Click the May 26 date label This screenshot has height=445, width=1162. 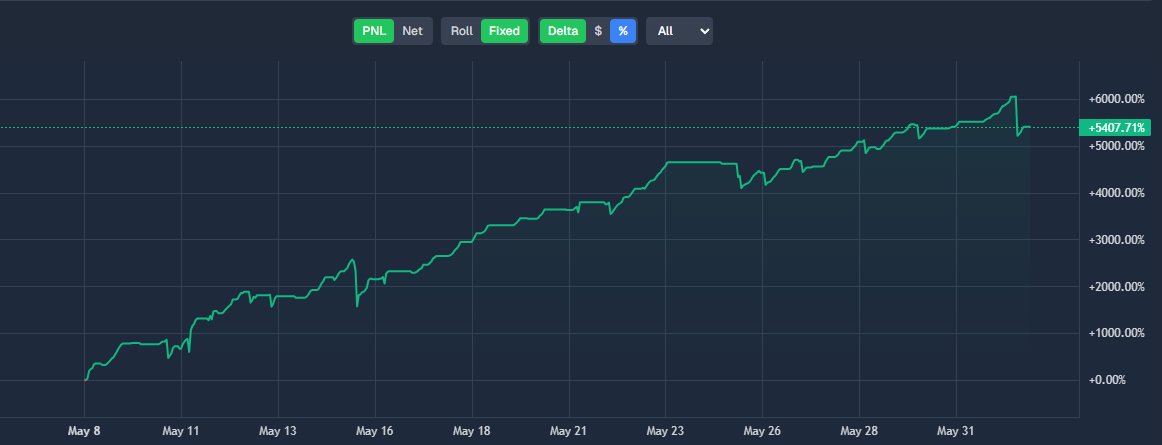(x=763, y=431)
